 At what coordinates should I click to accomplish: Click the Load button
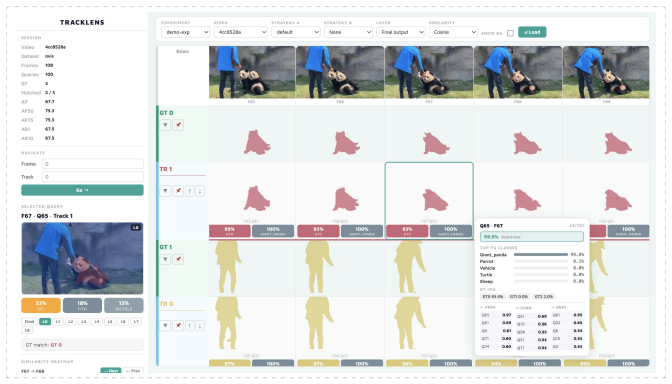point(532,32)
